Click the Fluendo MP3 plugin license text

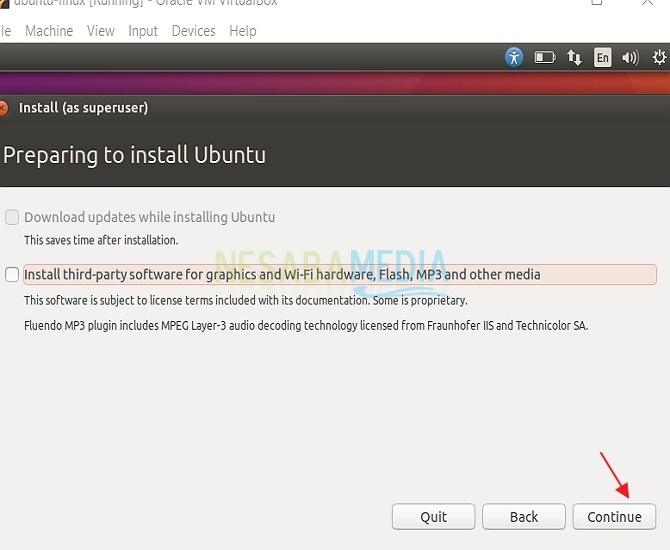306,326
